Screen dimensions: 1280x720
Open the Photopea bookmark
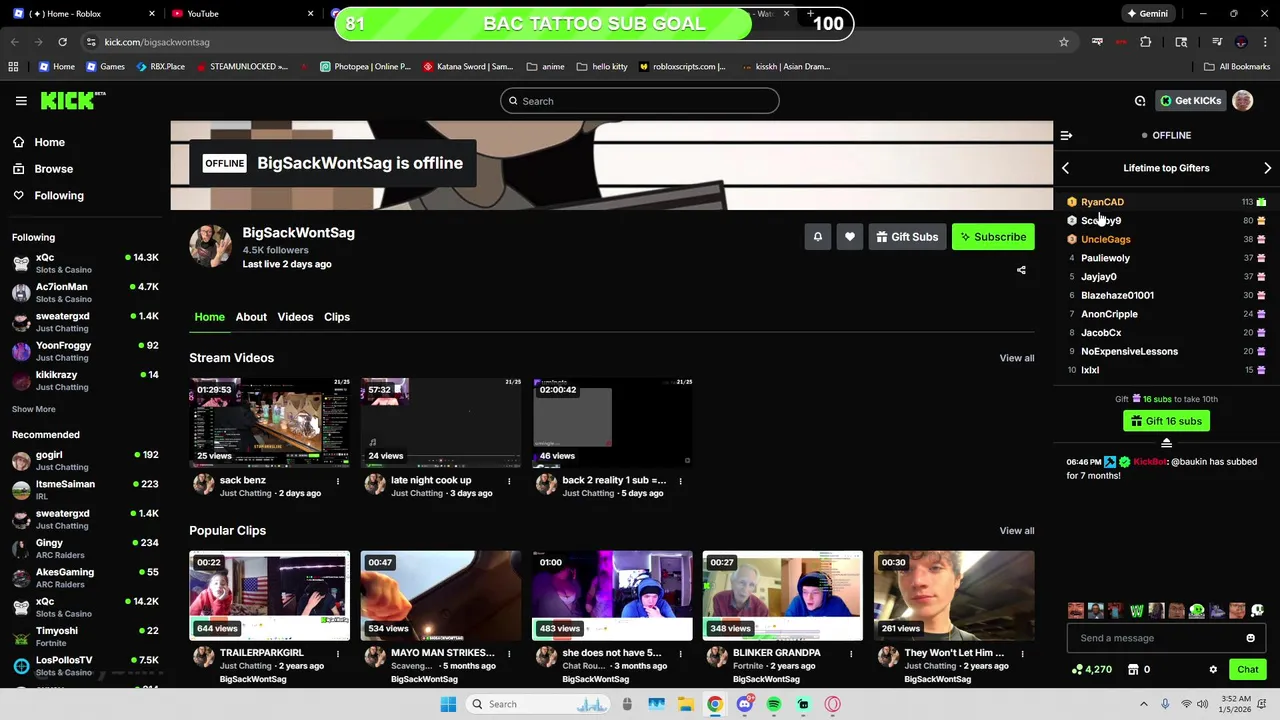(365, 67)
